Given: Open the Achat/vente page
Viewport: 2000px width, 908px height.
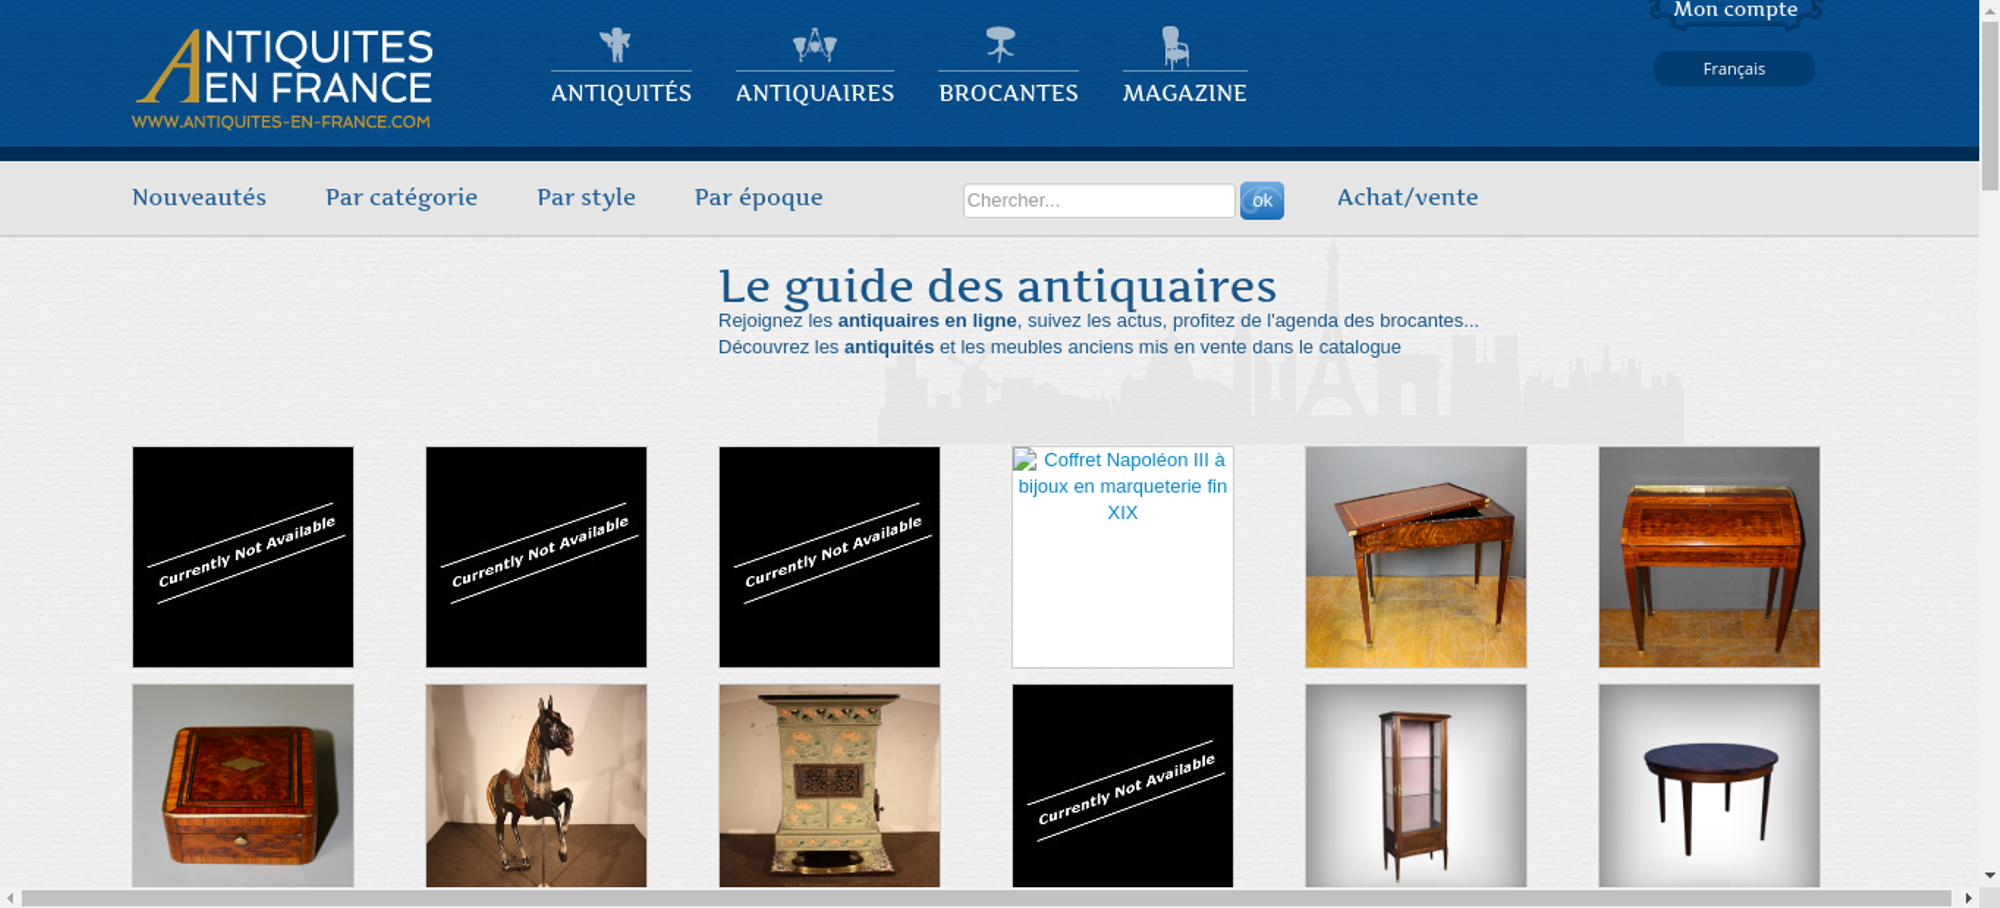Looking at the screenshot, I should [x=1407, y=197].
